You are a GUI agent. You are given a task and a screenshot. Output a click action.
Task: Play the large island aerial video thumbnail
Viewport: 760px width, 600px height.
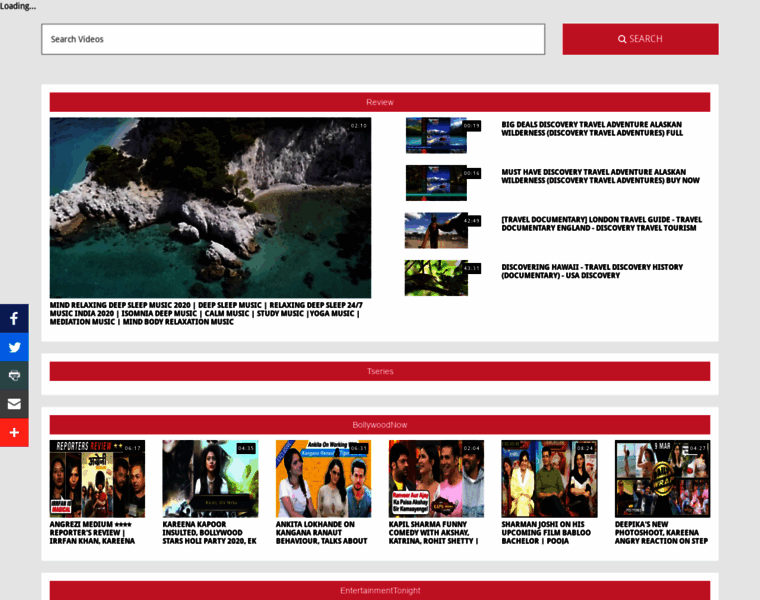(210, 207)
